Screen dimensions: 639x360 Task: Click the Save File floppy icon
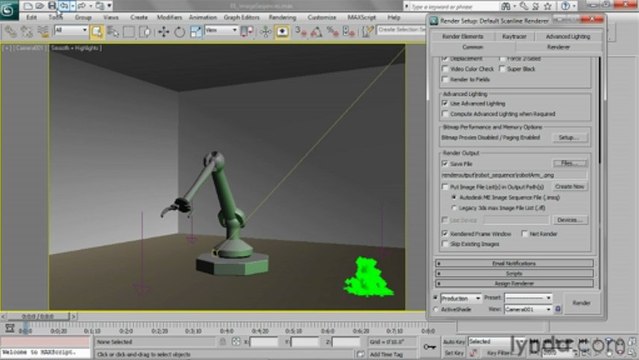(x=52, y=5)
